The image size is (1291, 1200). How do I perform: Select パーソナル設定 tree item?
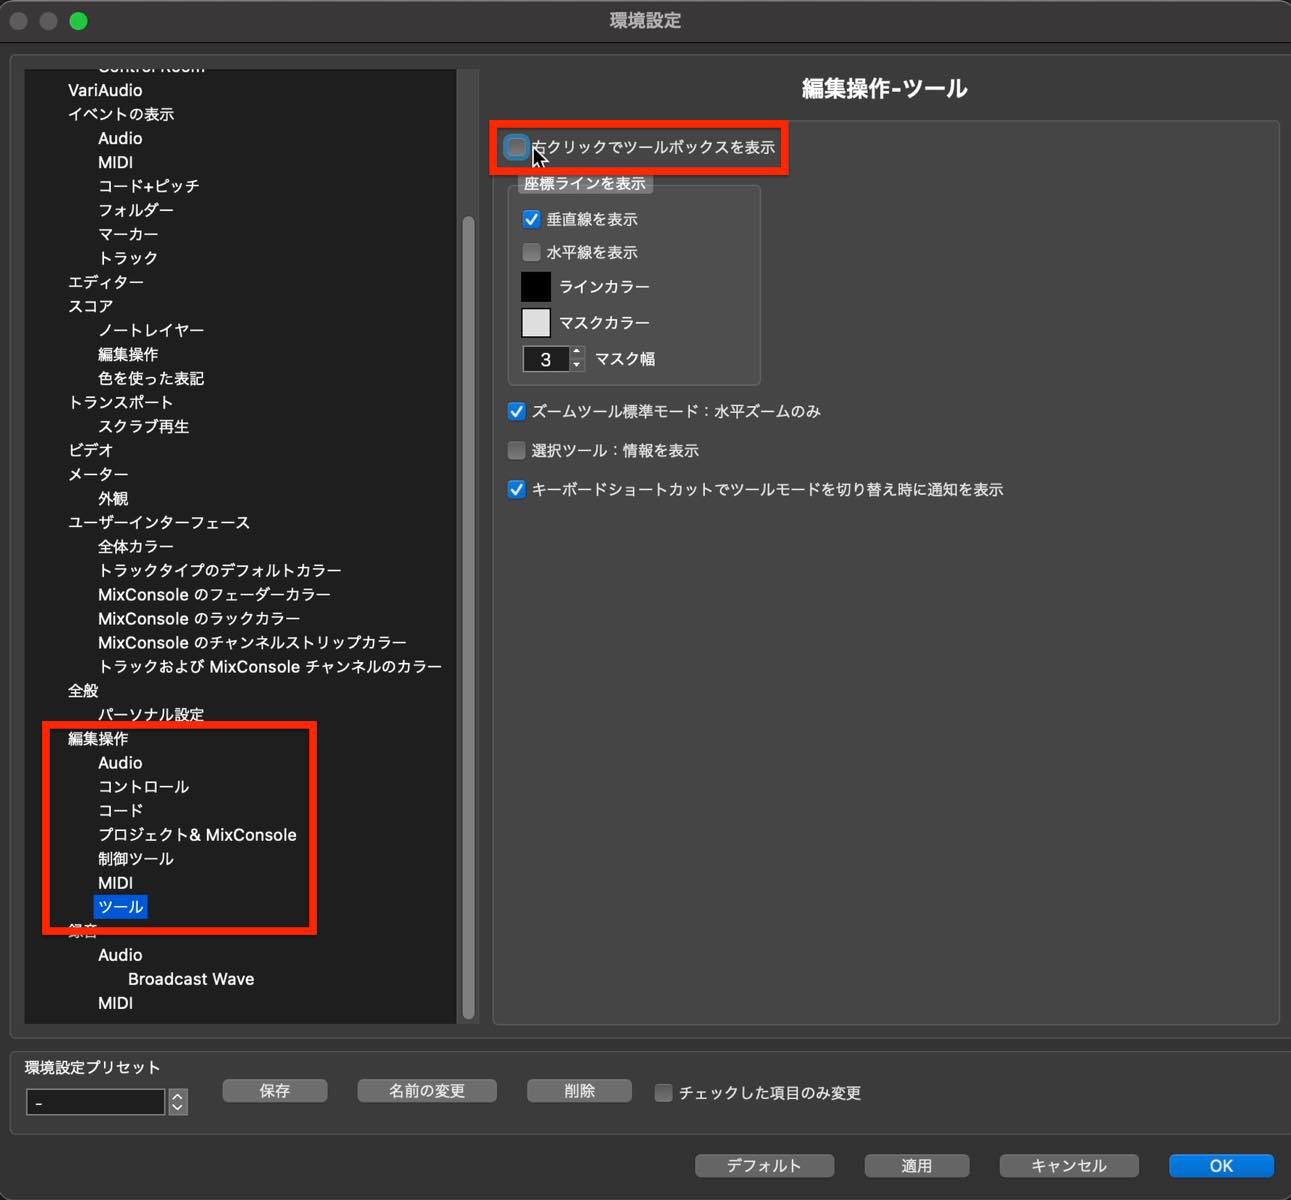(151, 714)
